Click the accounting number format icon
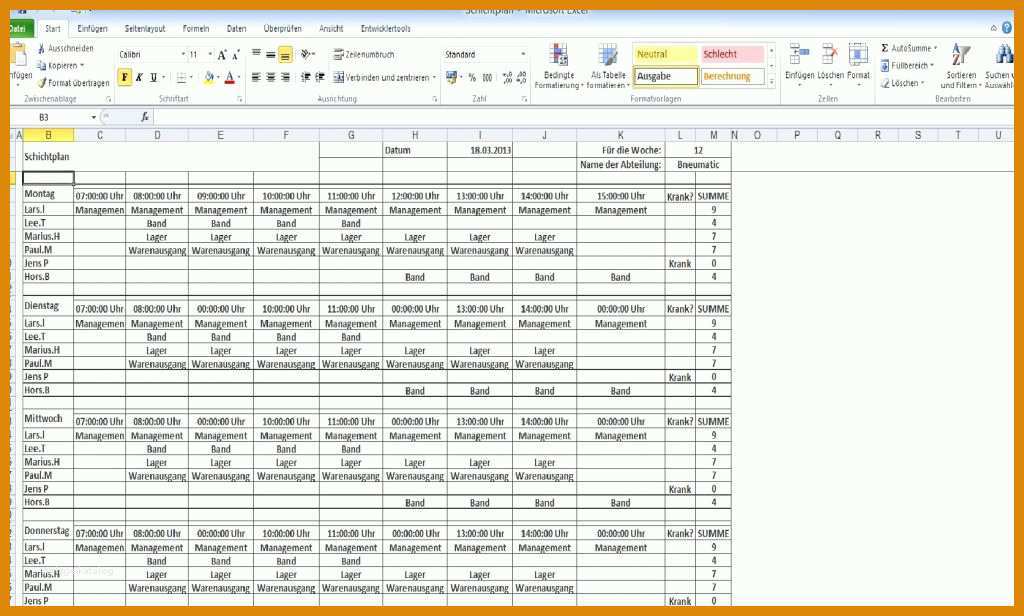The width and height of the screenshot is (1024, 616). tap(451, 77)
